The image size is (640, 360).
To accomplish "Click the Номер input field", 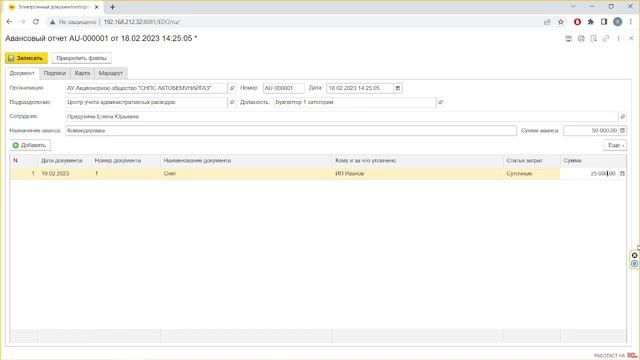I will click(284, 88).
